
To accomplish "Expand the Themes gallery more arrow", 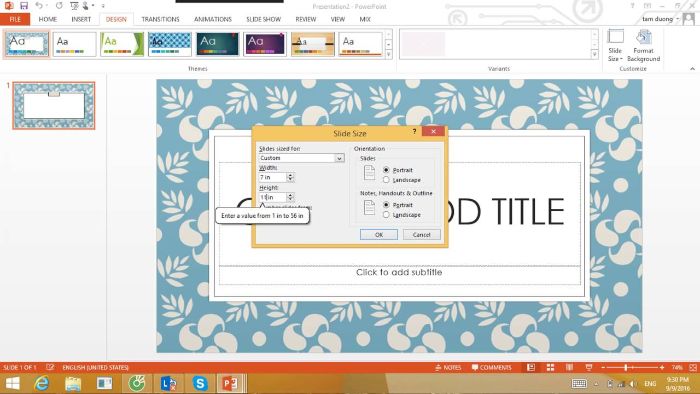I will click(388, 54).
